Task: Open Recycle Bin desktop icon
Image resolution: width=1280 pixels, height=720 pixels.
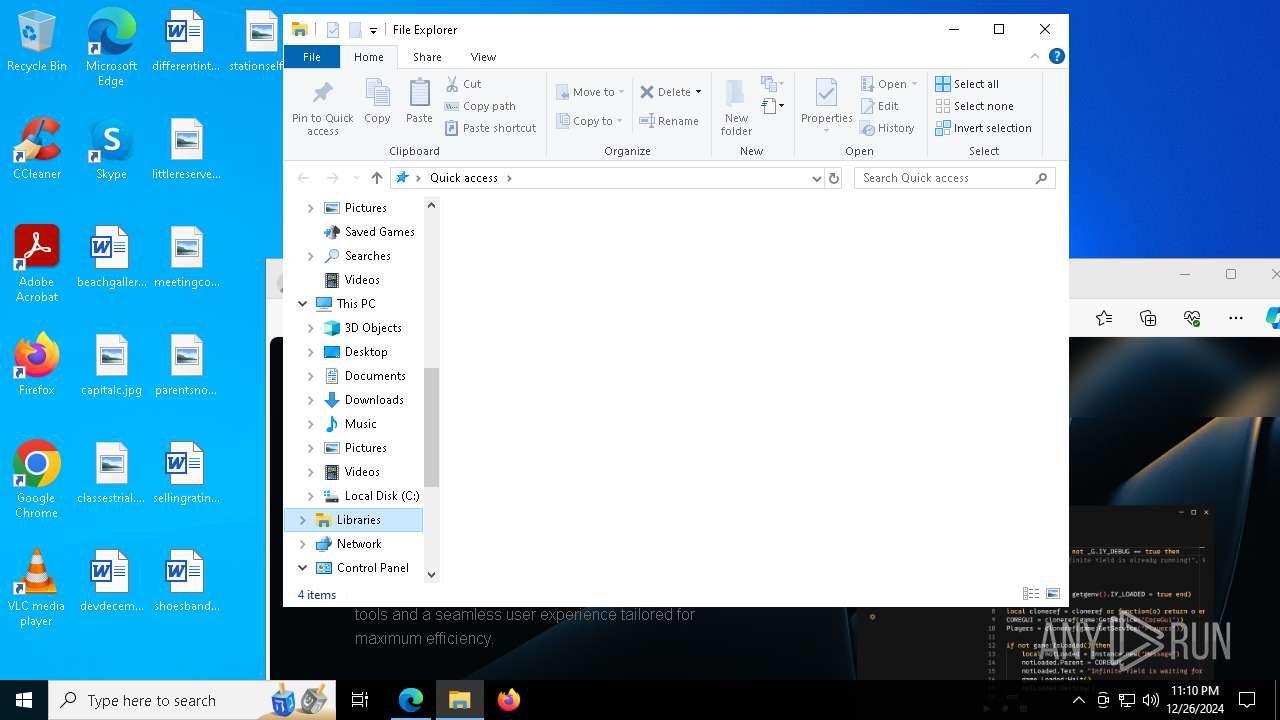Action: coord(37,42)
